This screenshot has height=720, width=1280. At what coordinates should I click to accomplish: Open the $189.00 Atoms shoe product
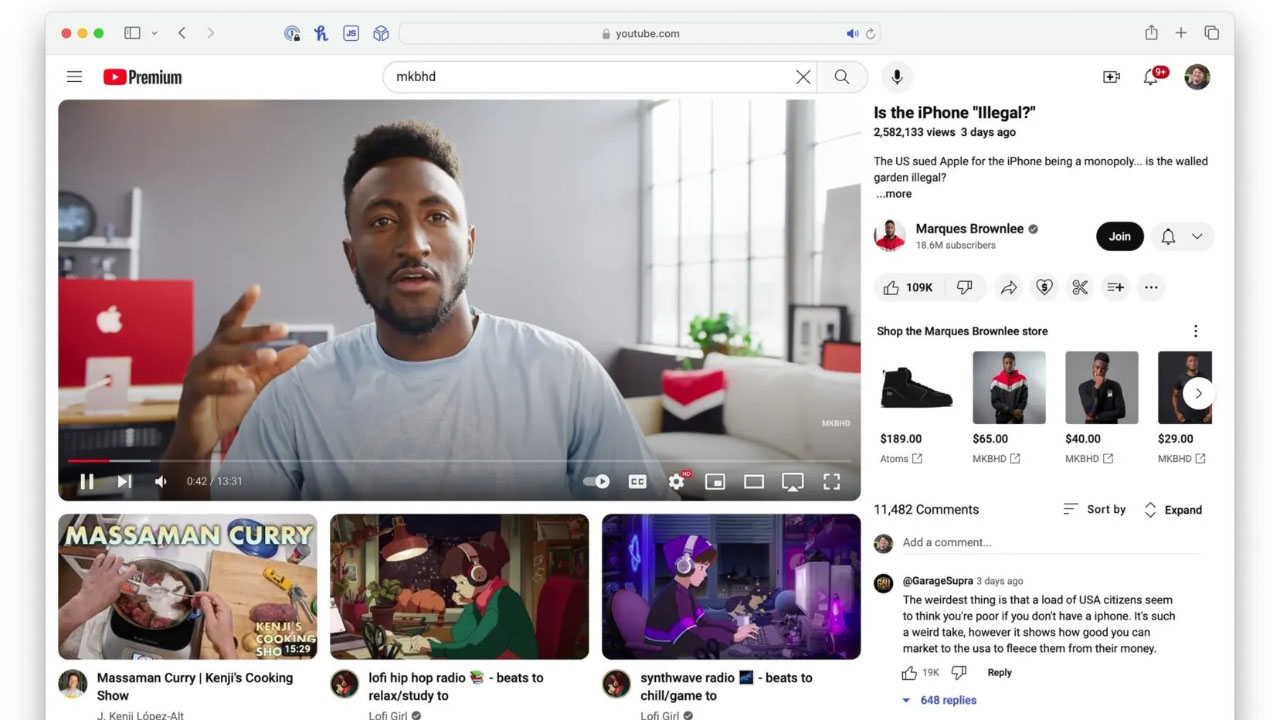pos(917,387)
